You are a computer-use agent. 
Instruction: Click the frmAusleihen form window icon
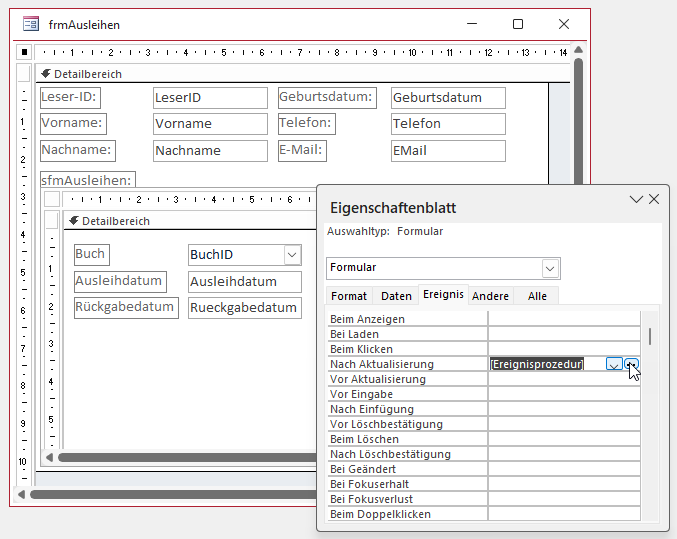(31, 24)
